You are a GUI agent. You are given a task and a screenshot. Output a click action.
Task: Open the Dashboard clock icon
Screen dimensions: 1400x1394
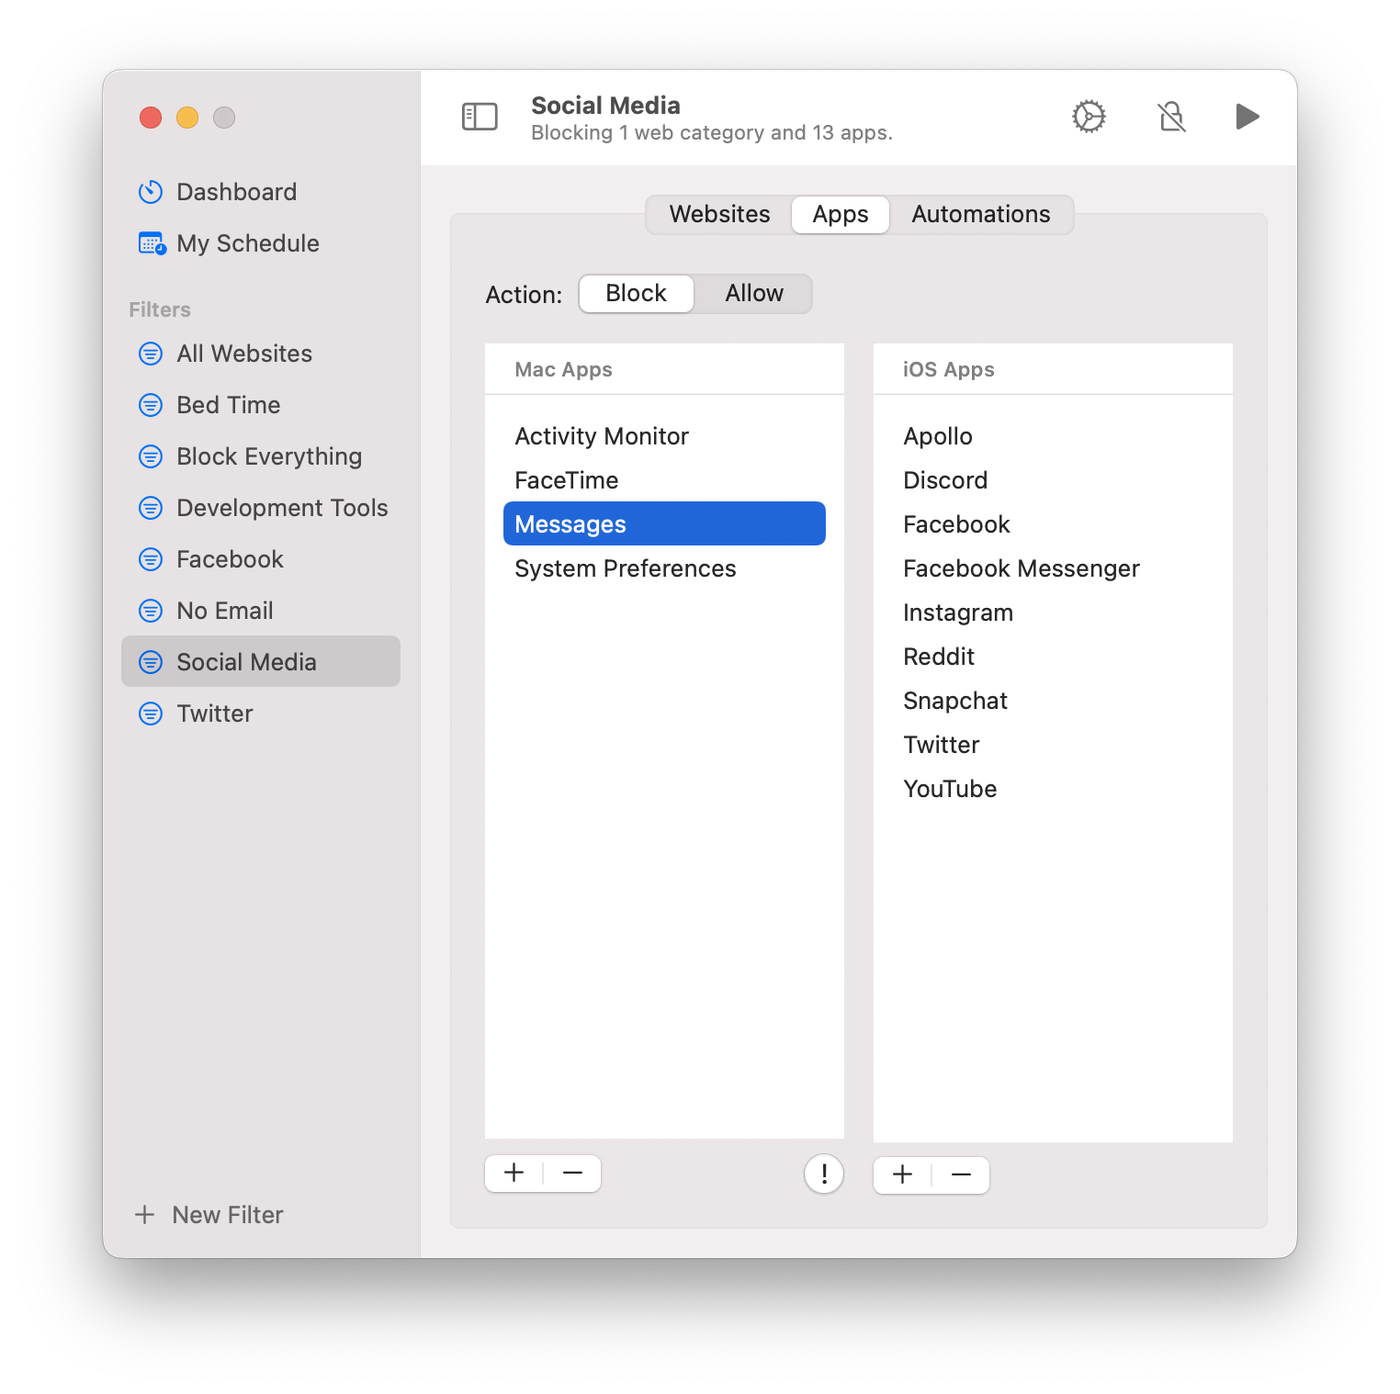(151, 192)
